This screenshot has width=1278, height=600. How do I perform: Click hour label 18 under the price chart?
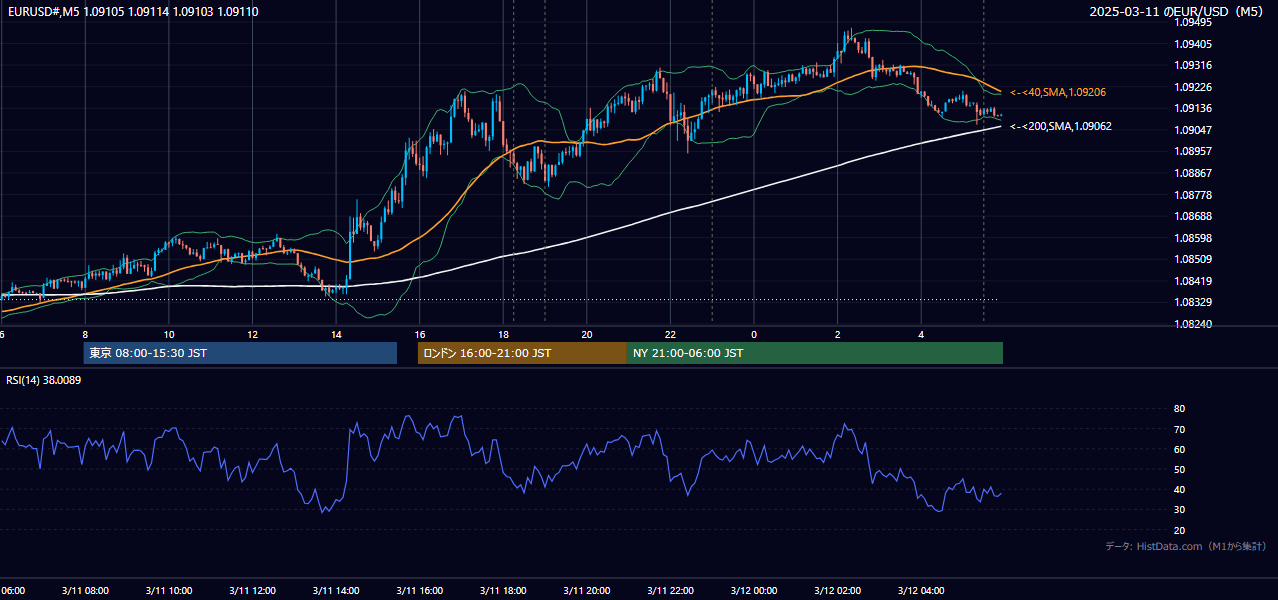click(x=503, y=334)
